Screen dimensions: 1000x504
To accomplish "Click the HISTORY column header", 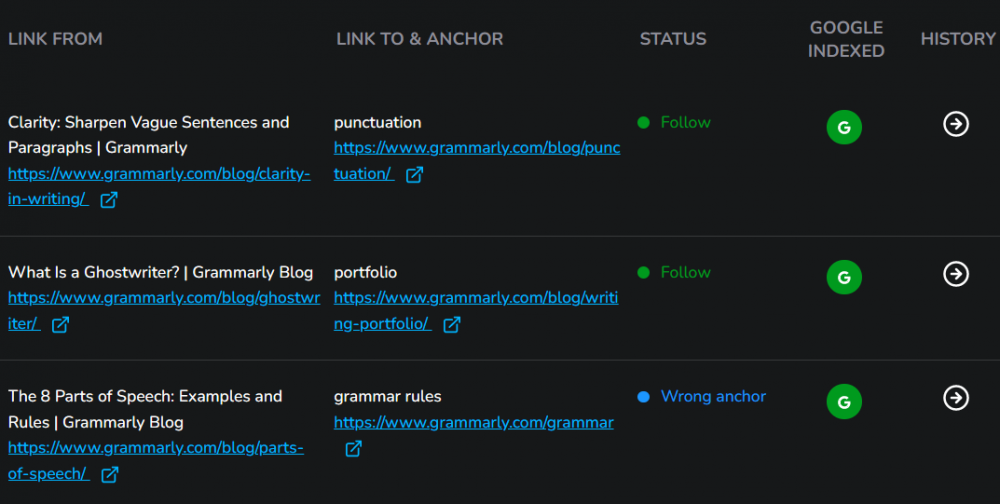I will (958, 39).
